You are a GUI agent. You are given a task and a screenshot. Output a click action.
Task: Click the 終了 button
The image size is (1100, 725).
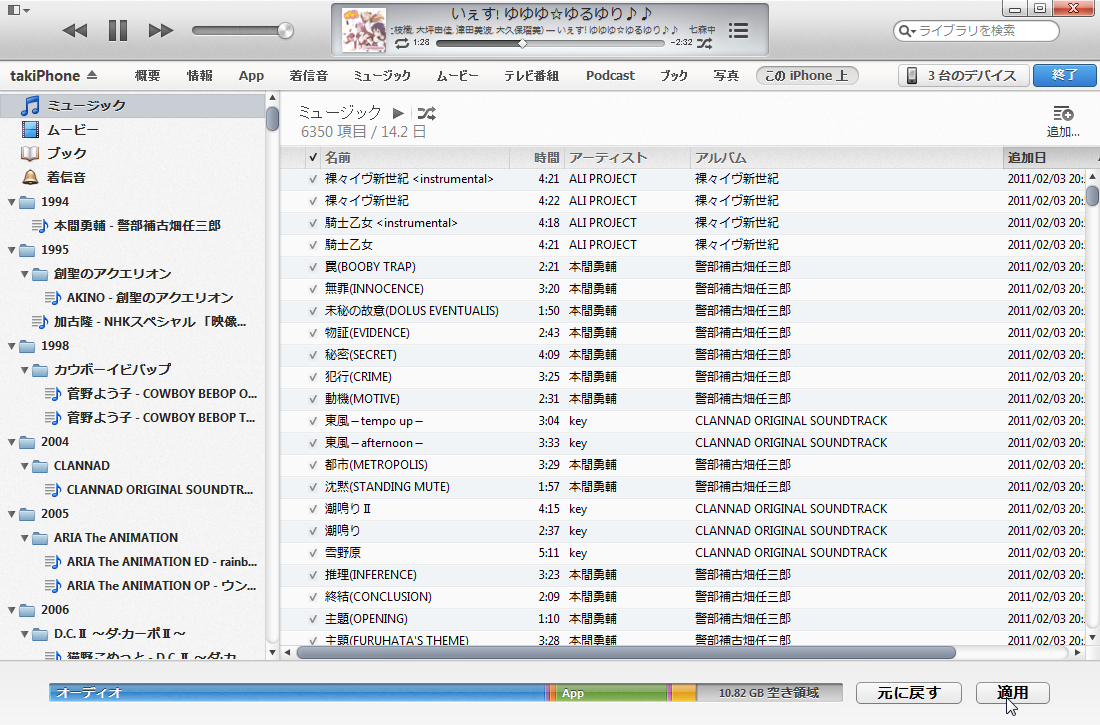1064,76
